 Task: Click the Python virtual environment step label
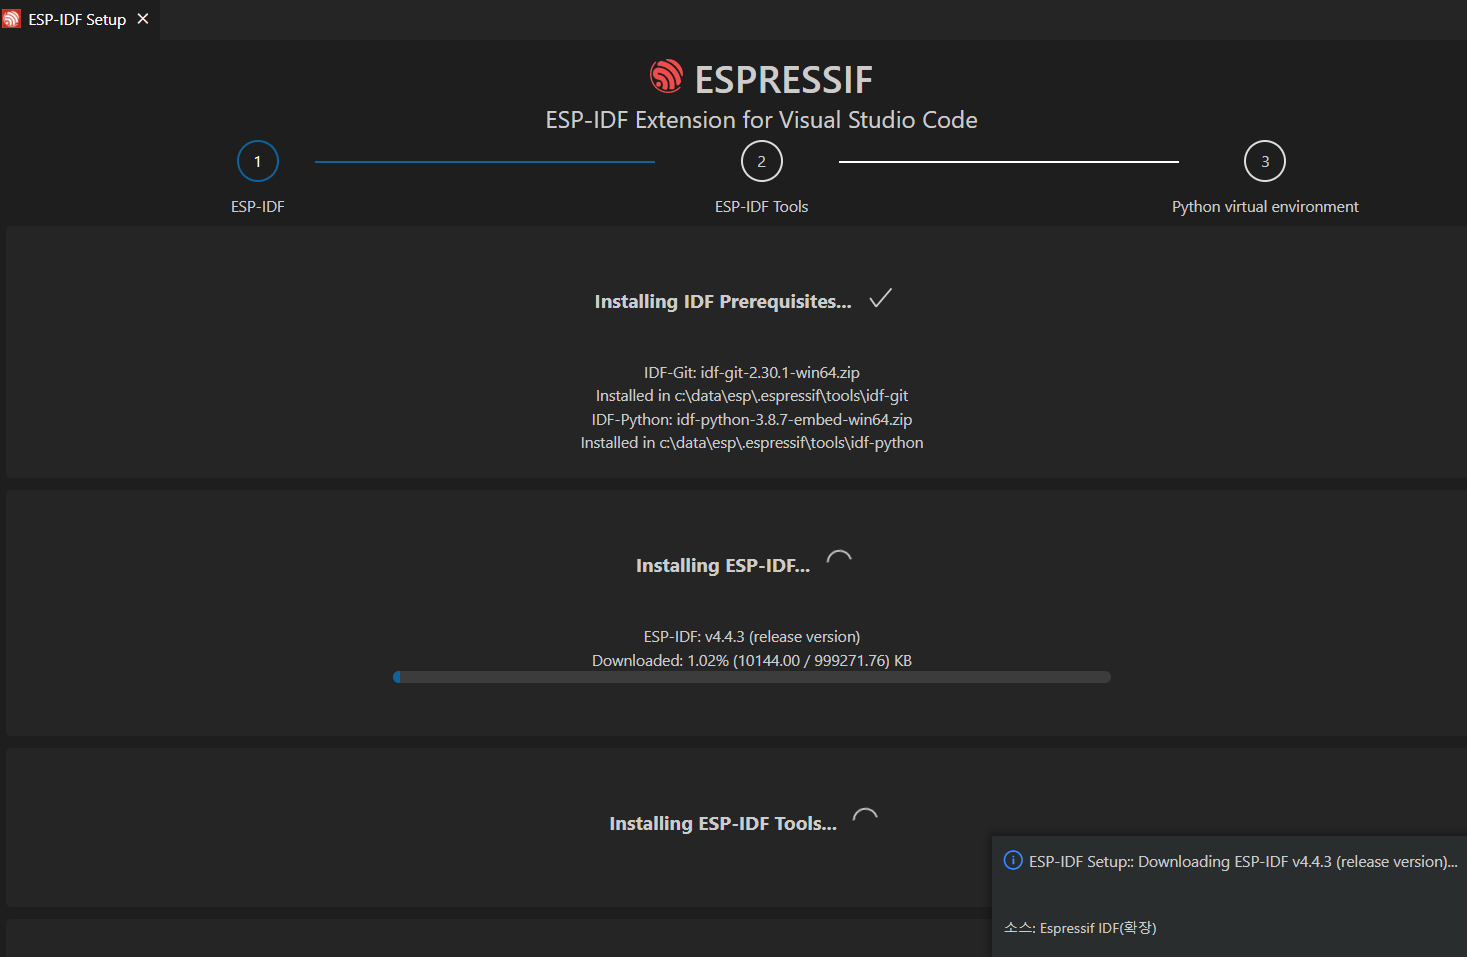click(x=1265, y=207)
